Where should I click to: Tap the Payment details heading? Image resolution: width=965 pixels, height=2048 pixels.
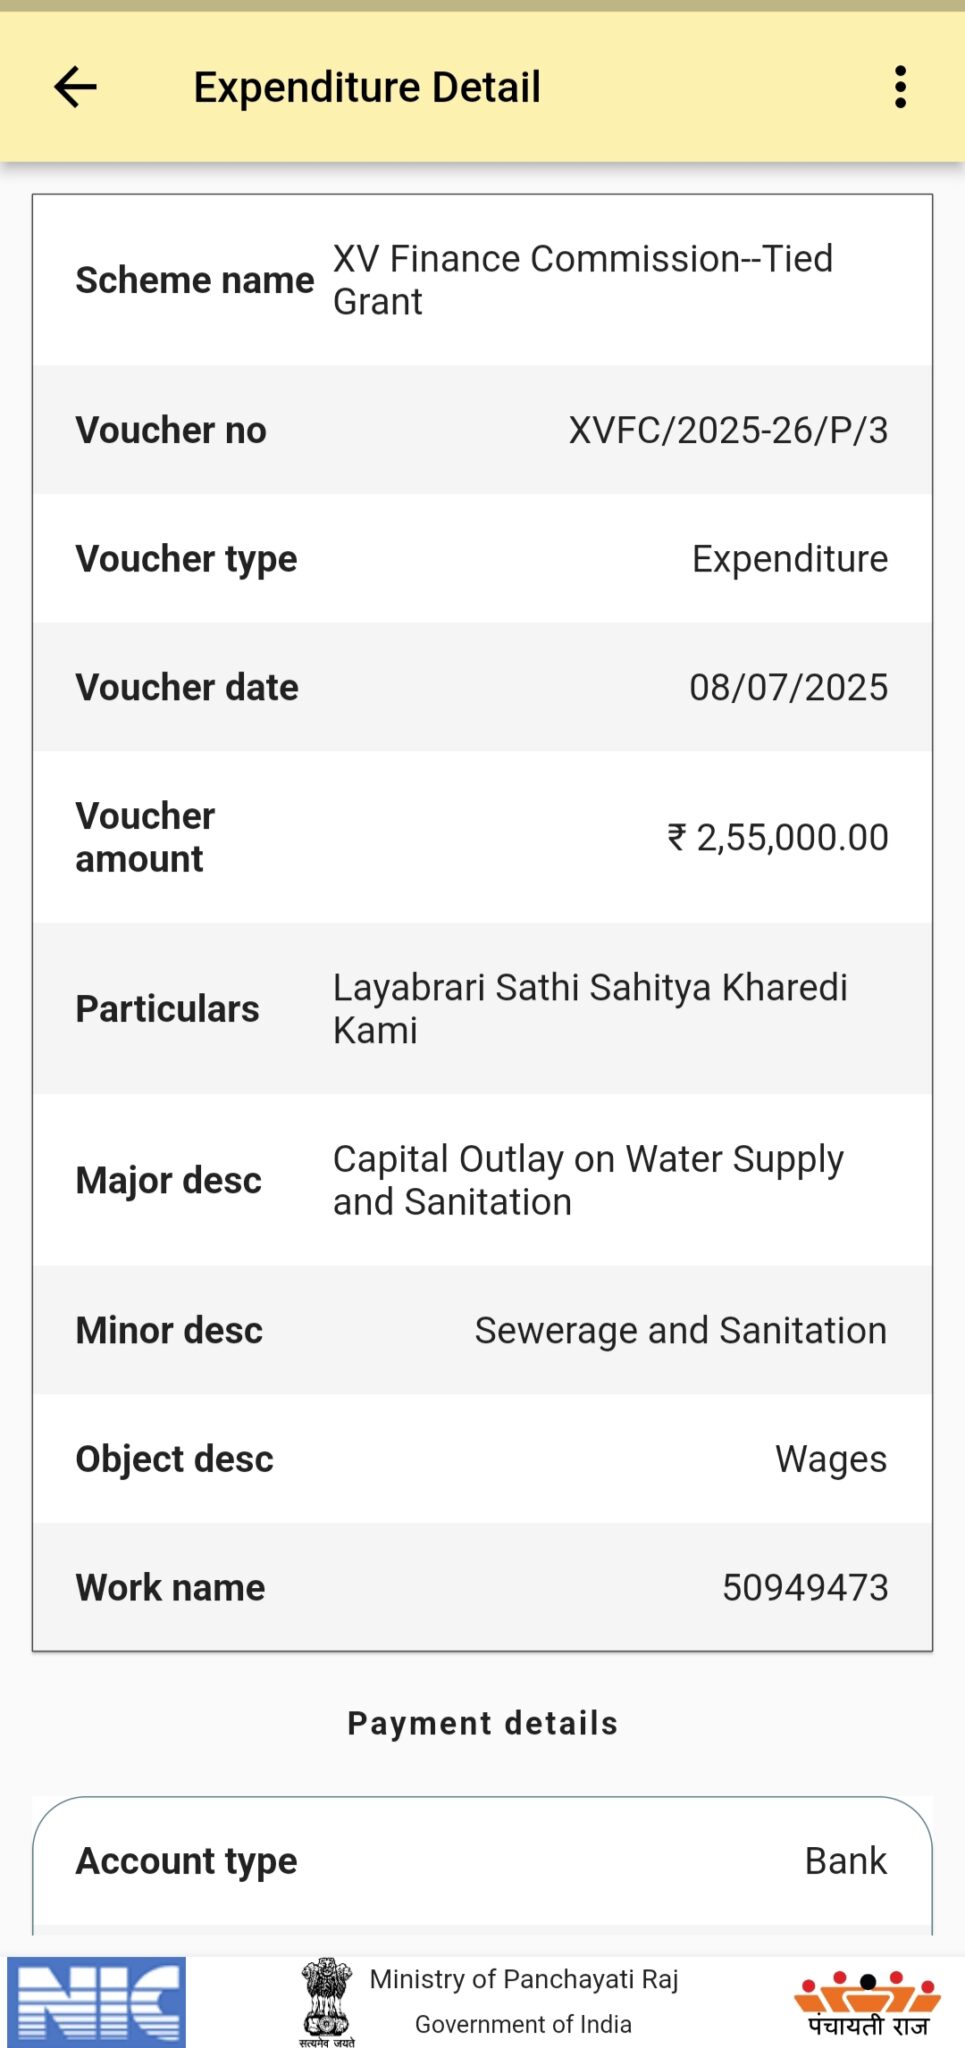coord(482,1723)
